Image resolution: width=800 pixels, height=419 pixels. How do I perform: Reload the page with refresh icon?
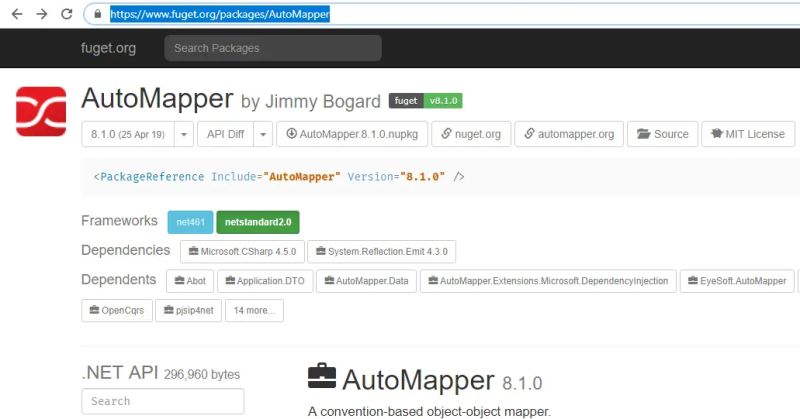[x=66, y=14]
